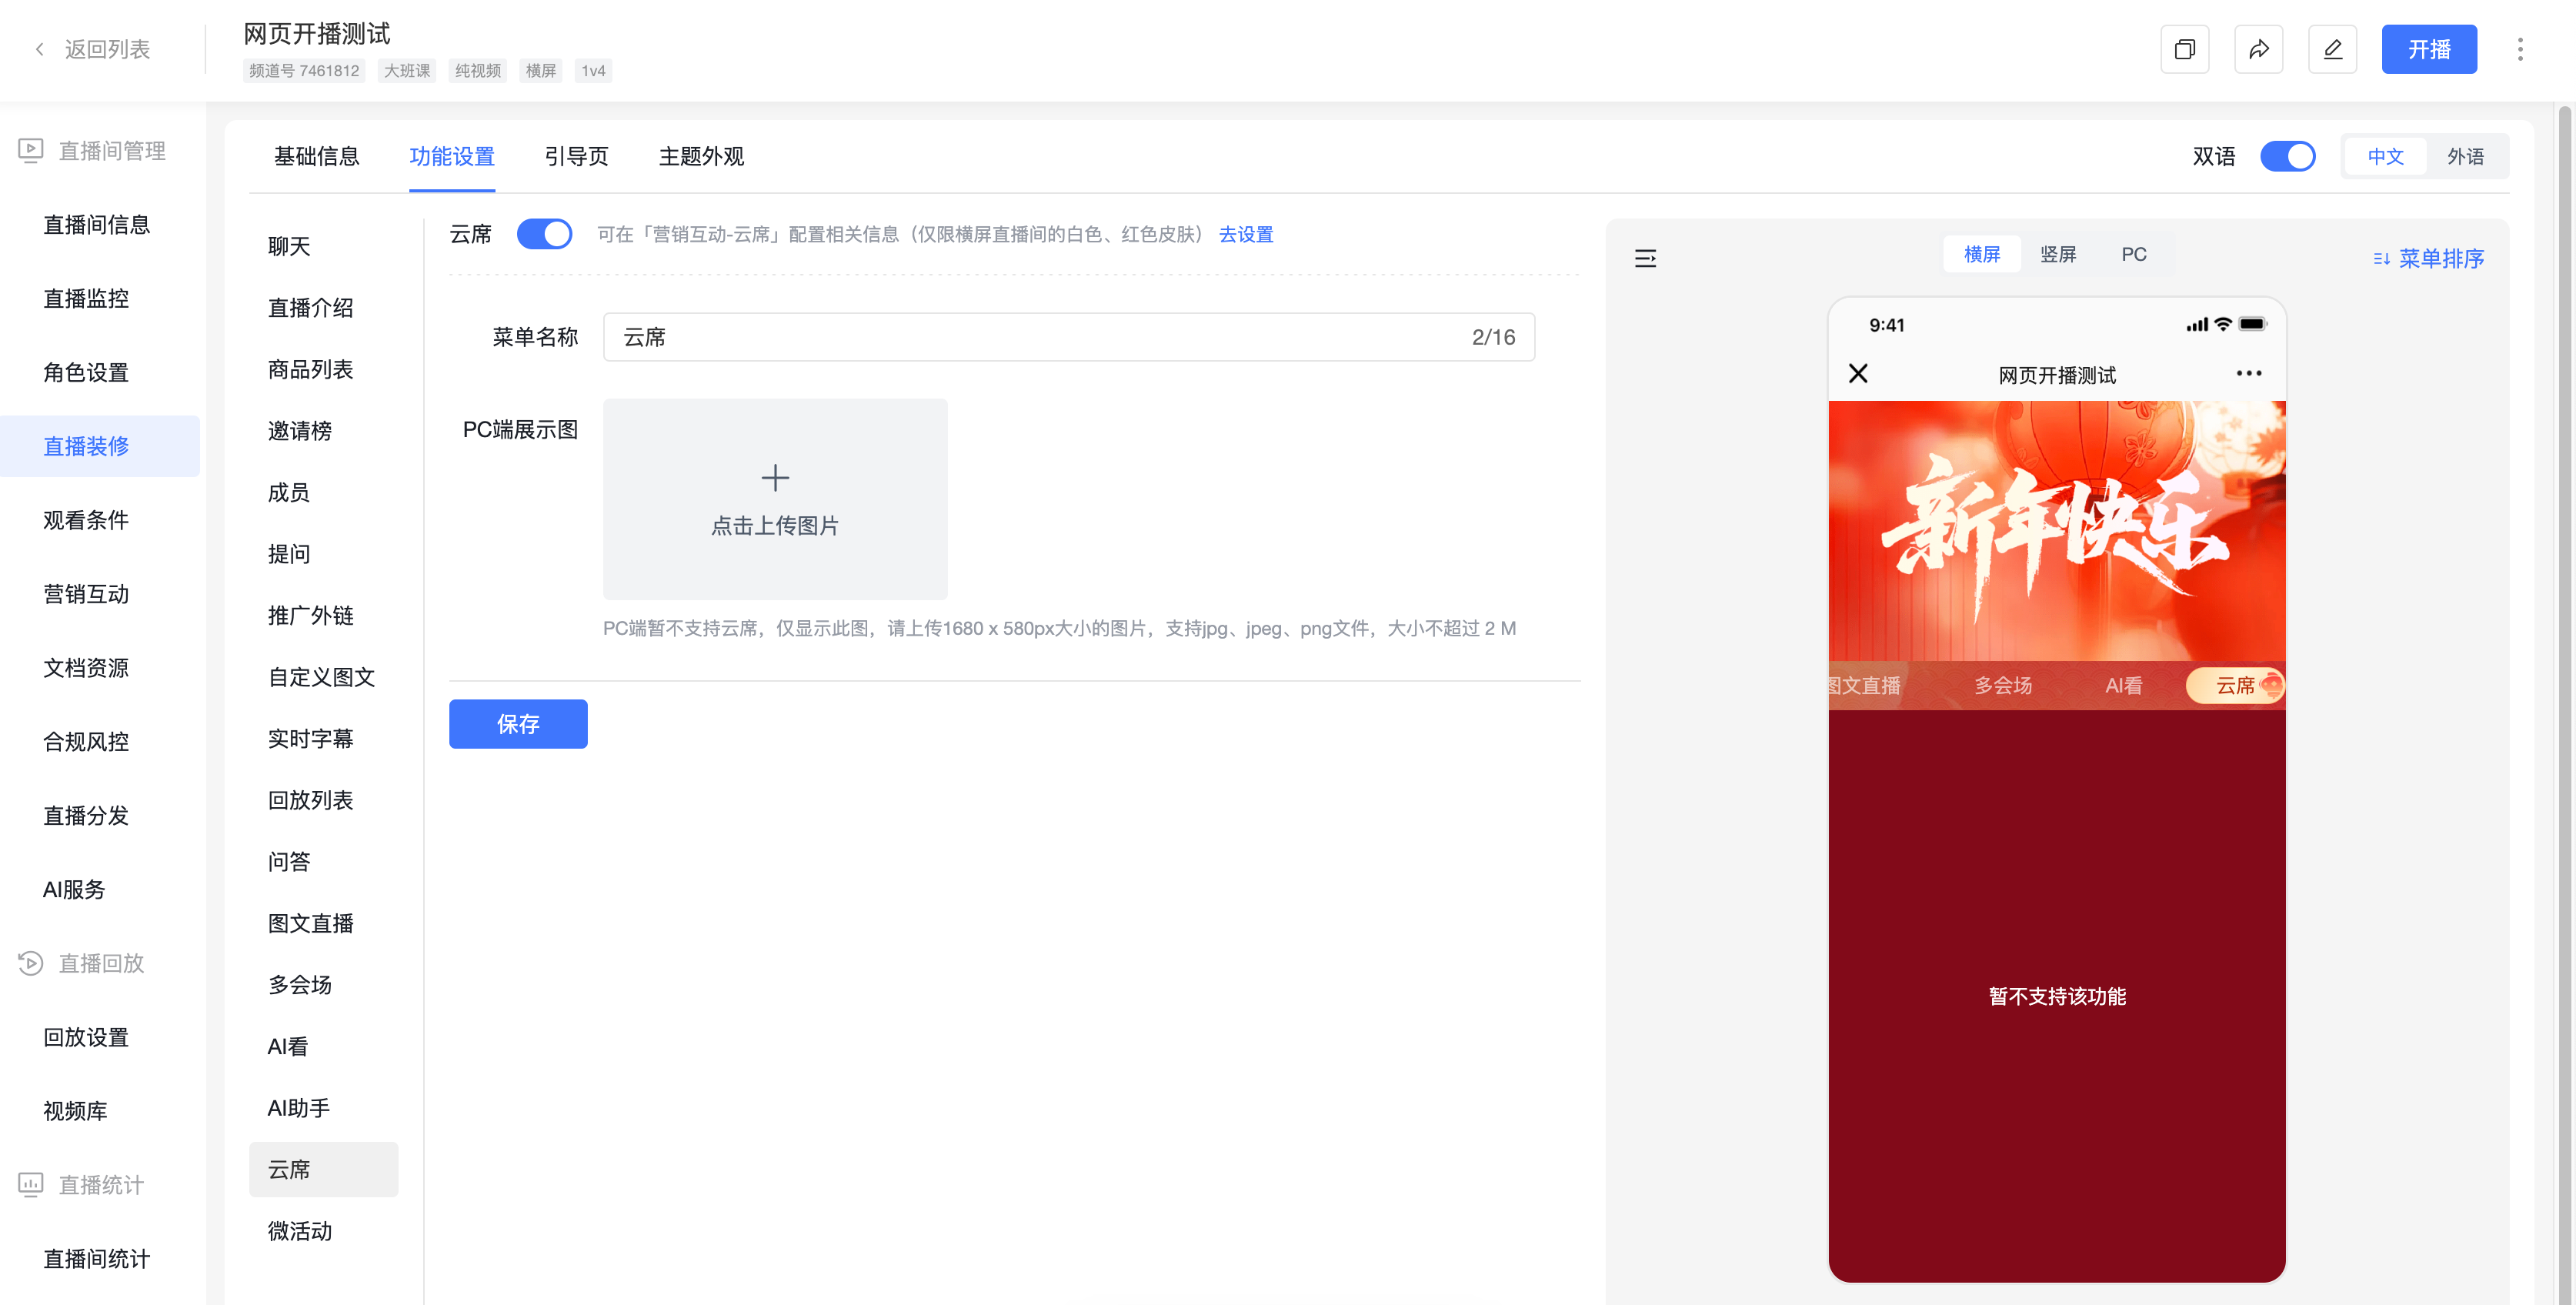Select 回放列表 in the function list
The height and width of the screenshot is (1305, 2576).
[310, 800]
